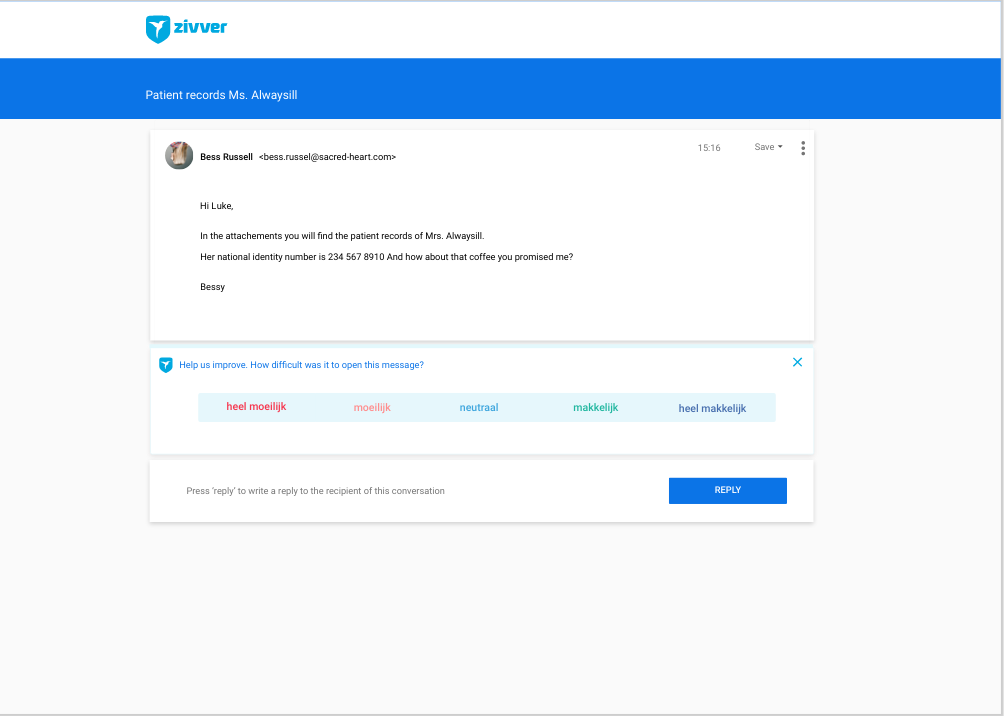Click the Zivver logo in header

(x=186, y=29)
